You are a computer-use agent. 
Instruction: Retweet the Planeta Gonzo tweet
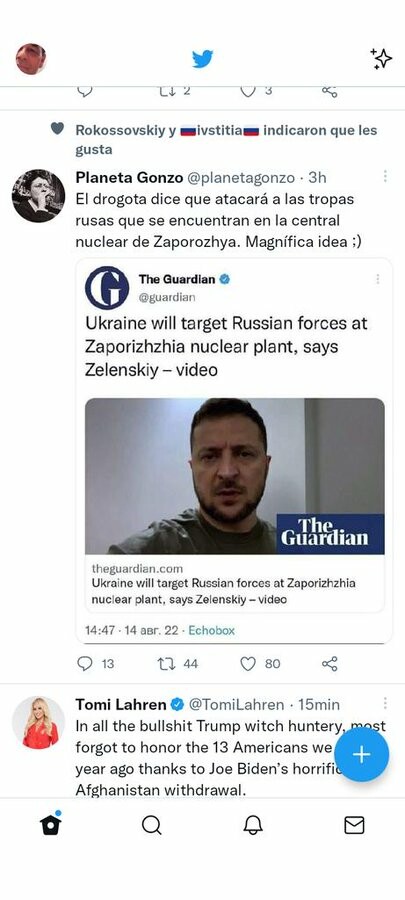tap(166, 664)
